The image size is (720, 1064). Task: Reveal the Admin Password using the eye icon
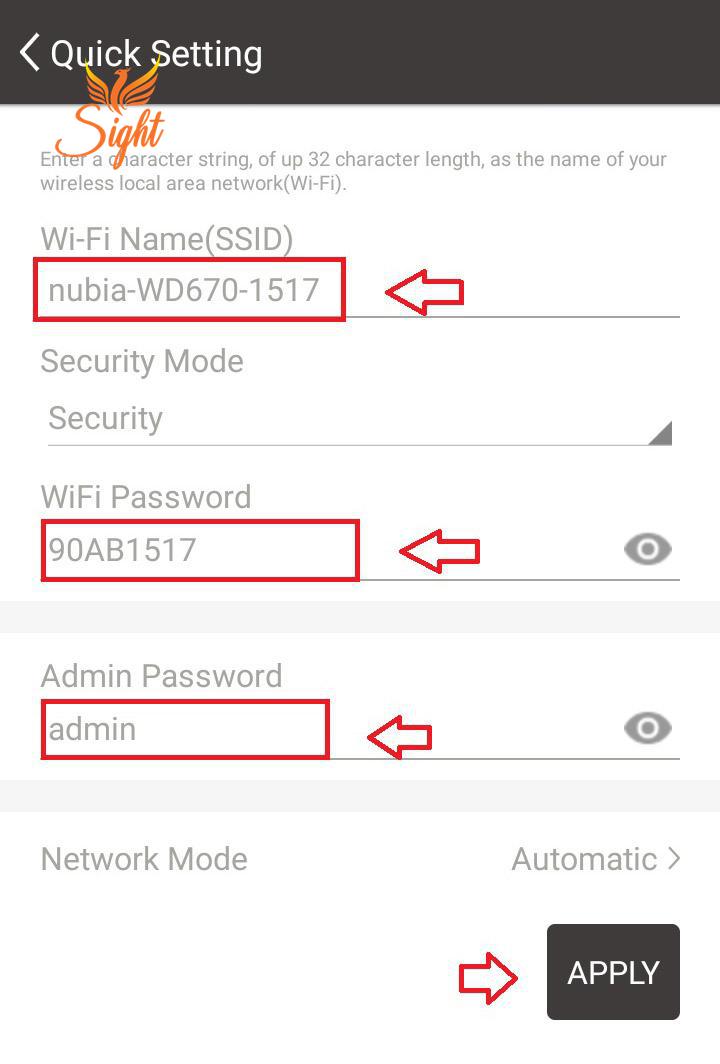[x=646, y=728]
